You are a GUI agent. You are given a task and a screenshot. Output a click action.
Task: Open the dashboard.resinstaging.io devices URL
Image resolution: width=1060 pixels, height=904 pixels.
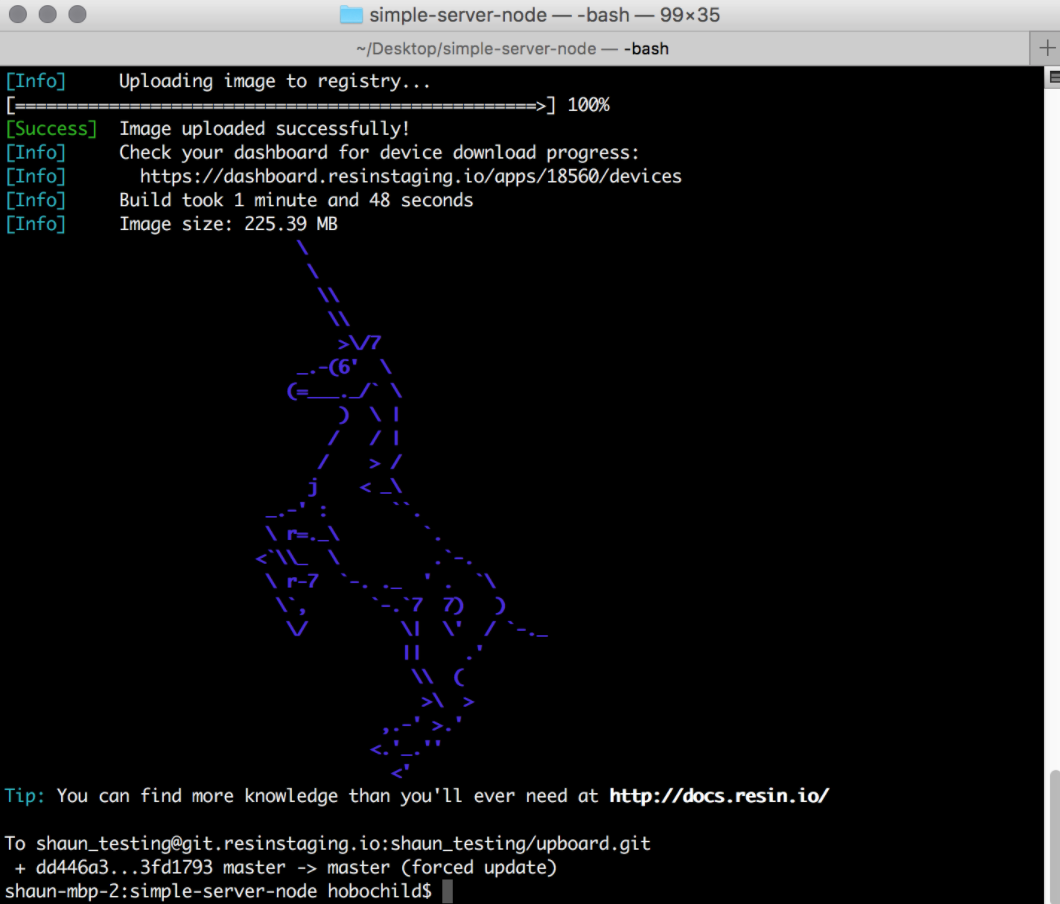point(410,177)
